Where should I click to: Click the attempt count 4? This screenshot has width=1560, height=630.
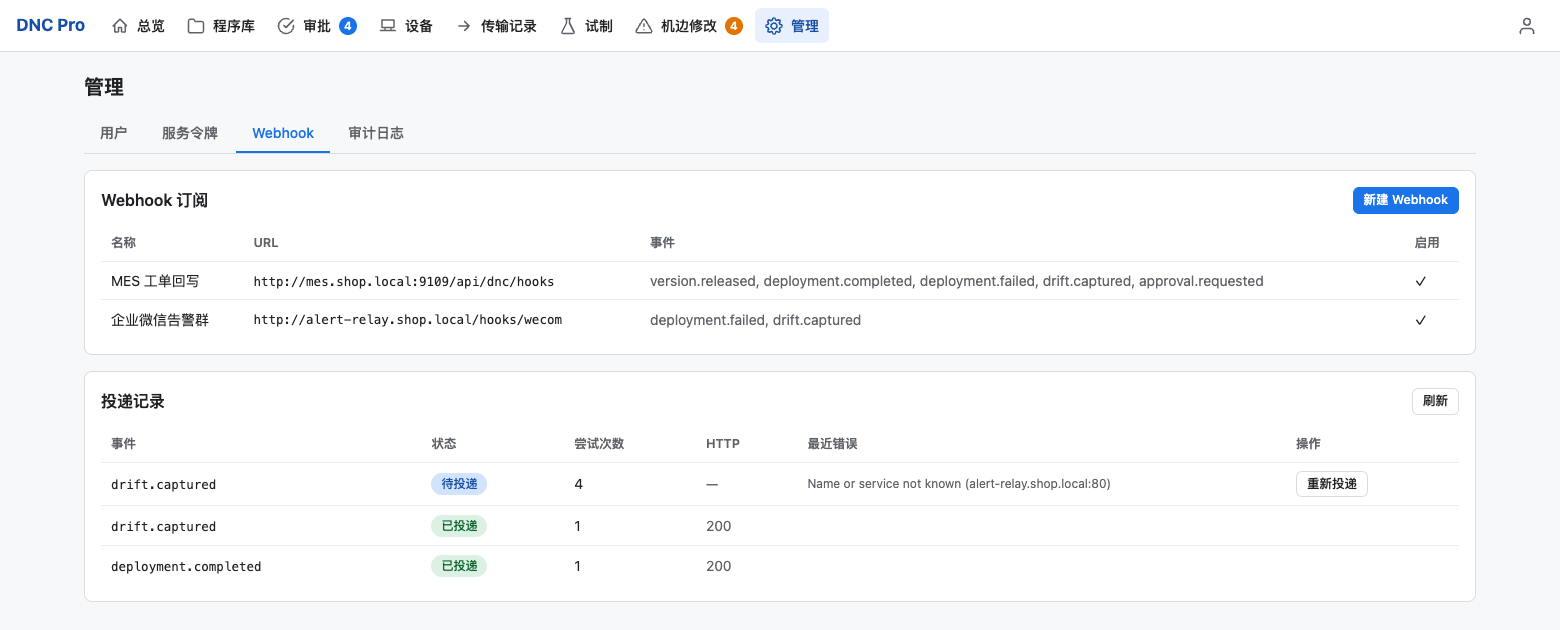click(578, 484)
